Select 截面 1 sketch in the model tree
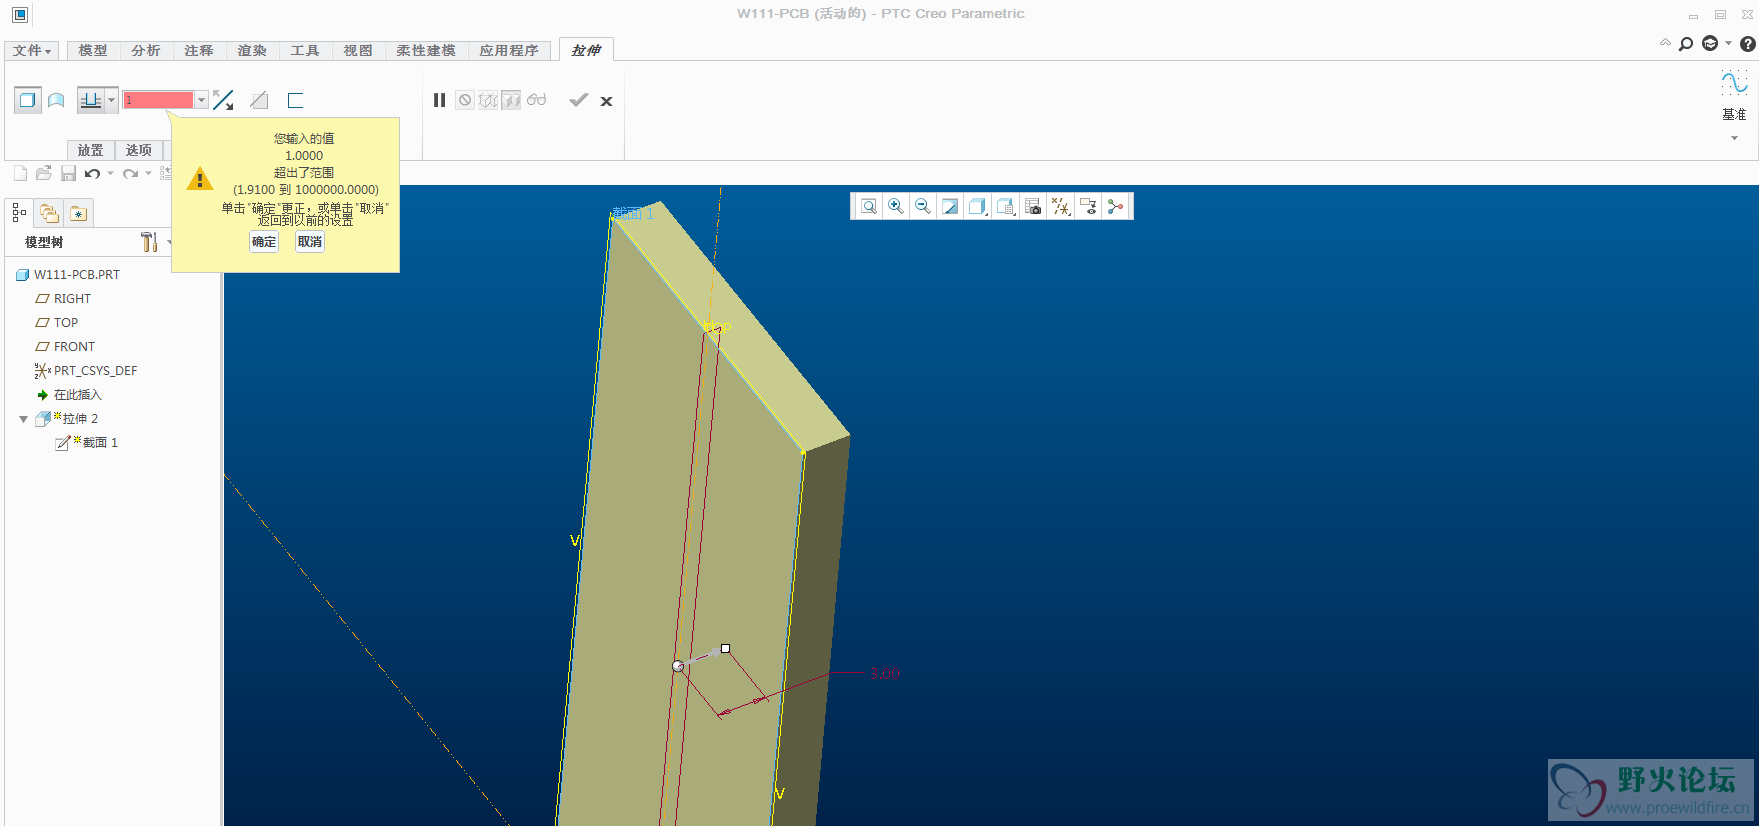The image size is (1759, 826). (x=100, y=443)
